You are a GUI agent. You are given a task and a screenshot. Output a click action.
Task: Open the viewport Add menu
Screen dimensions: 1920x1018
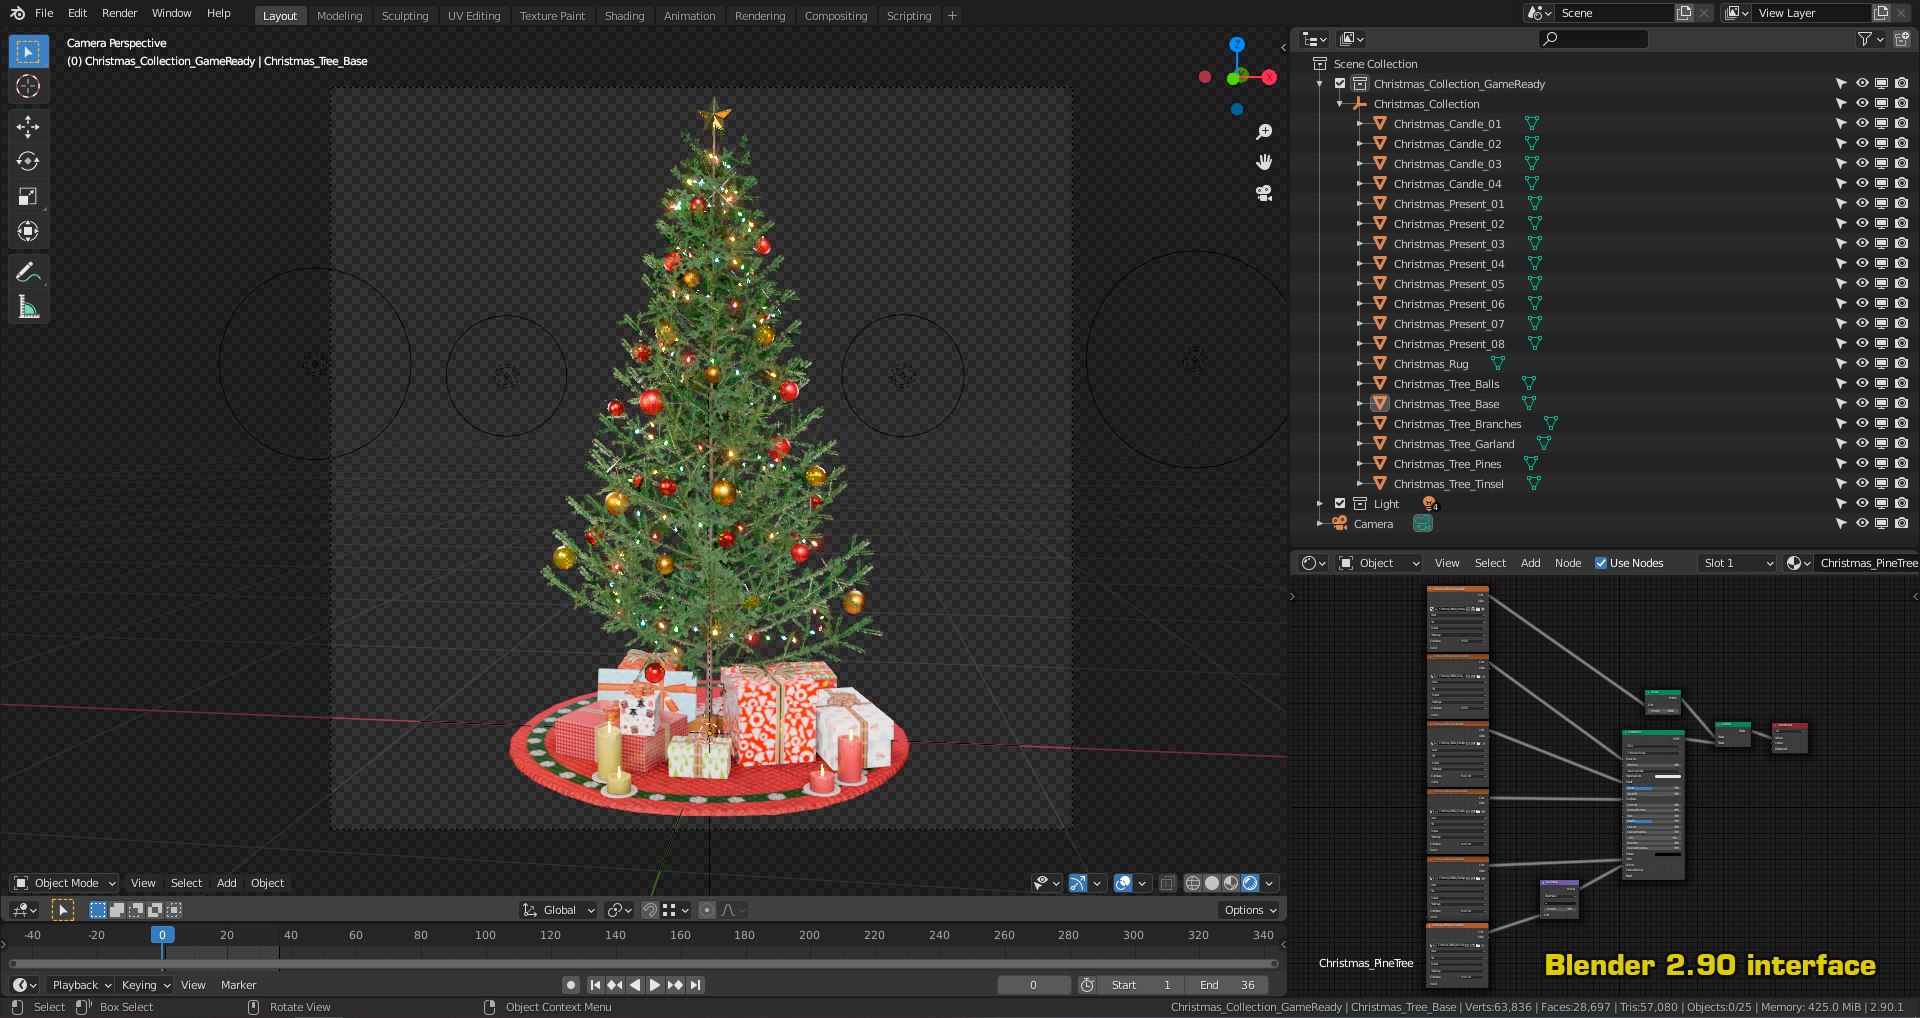[x=227, y=883]
